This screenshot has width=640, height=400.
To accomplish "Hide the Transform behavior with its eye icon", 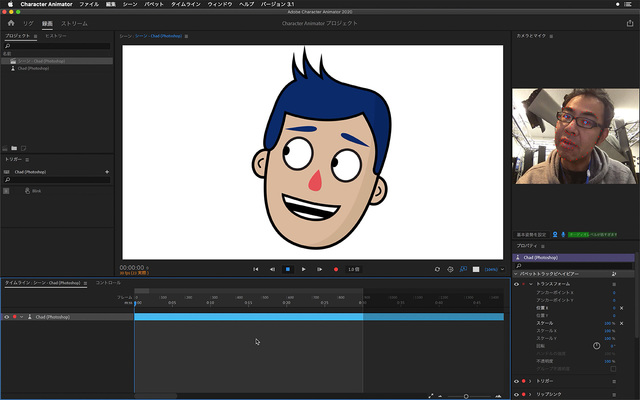I will (517, 284).
